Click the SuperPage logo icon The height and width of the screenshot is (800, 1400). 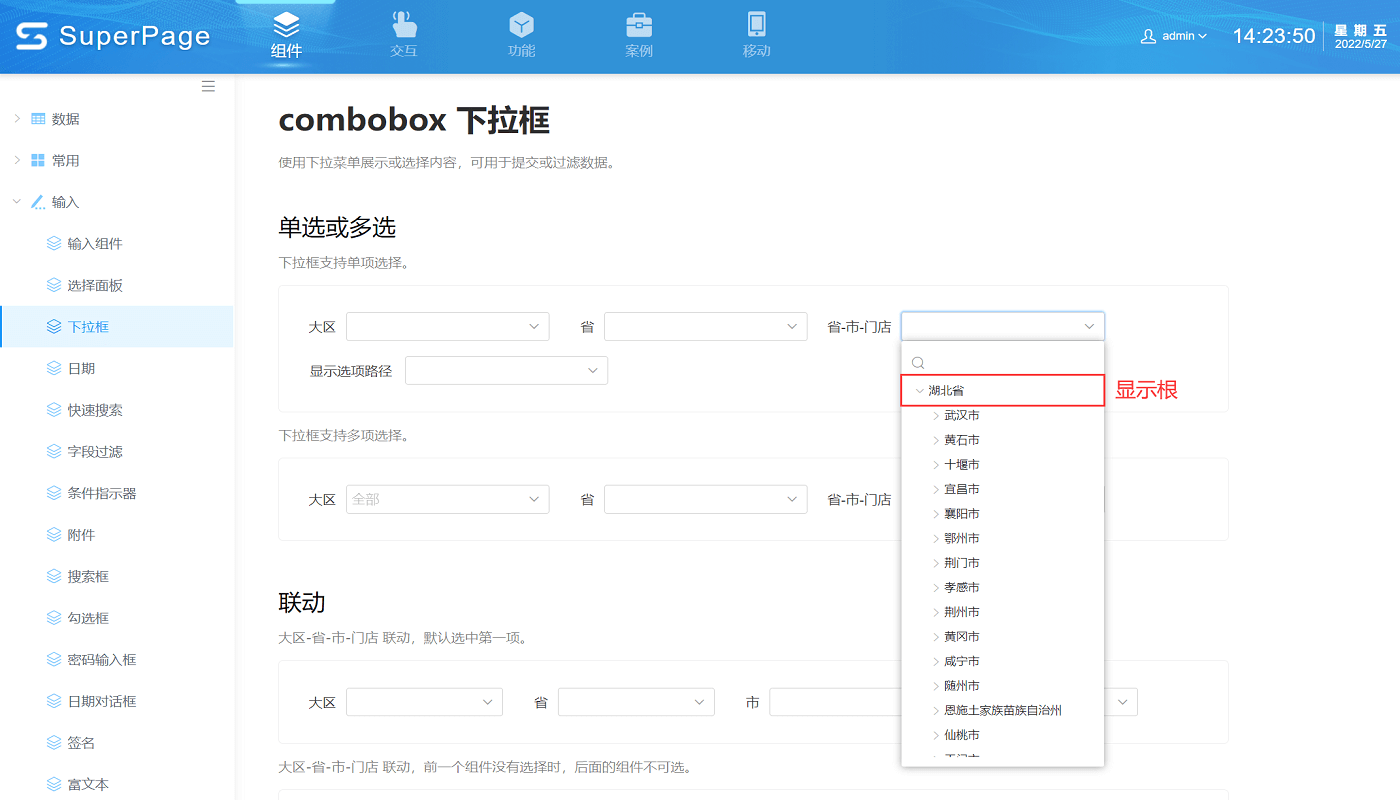31,36
